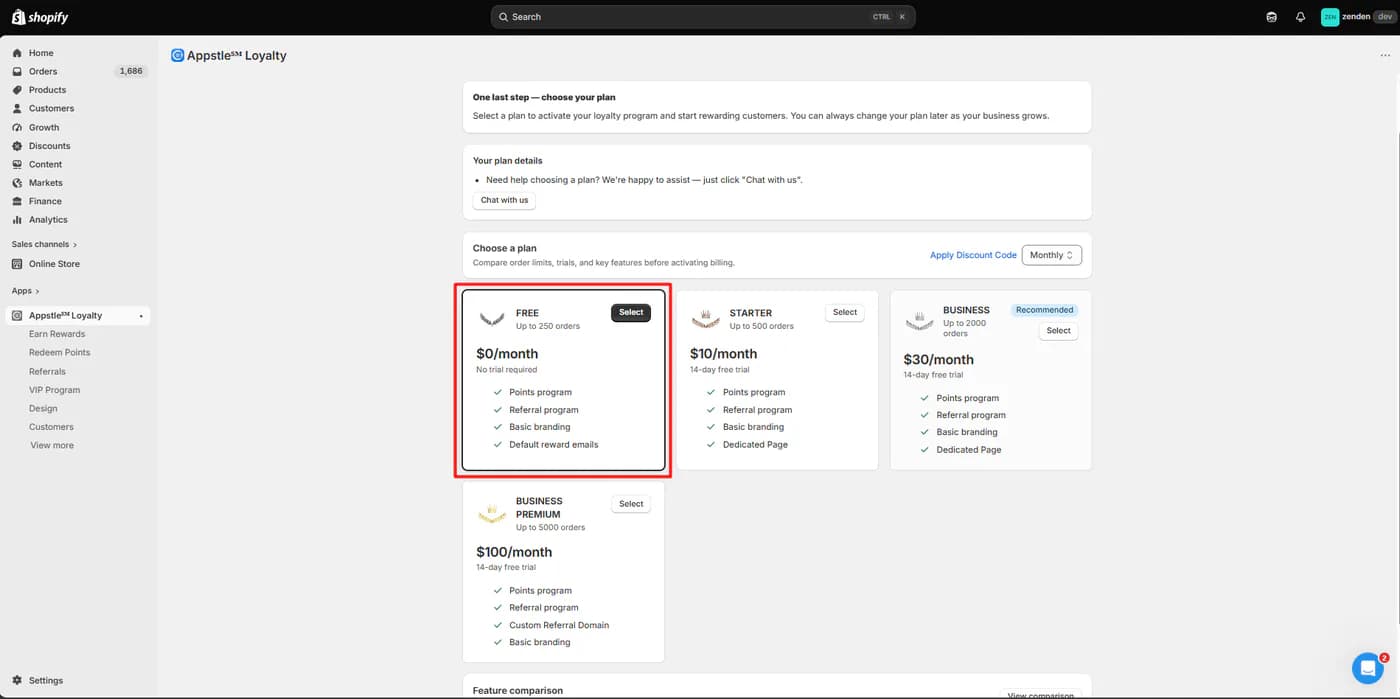Click the Products tag icon
Screen dimensions: 1400x699
(17, 90)
